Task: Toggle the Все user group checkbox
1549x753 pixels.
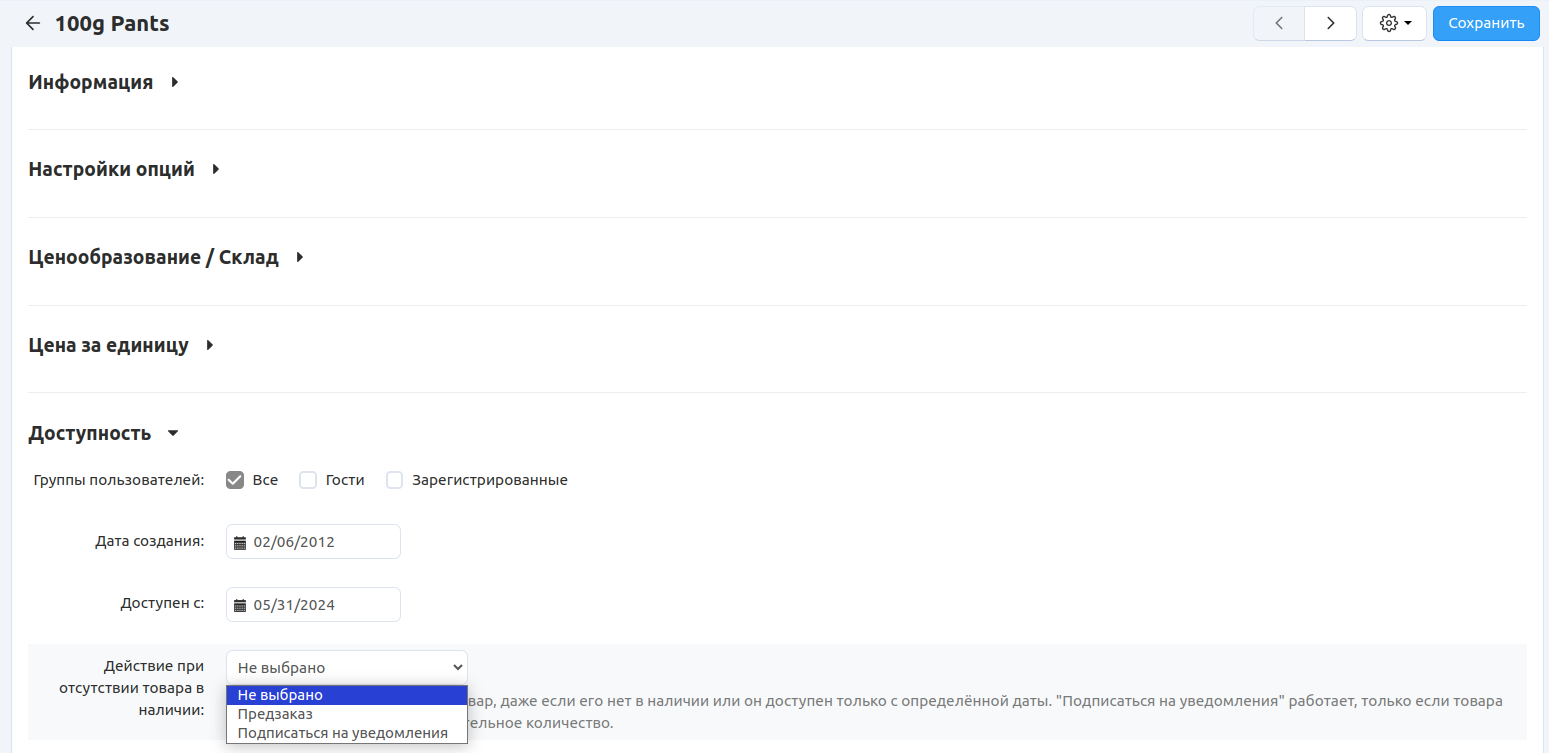Action: point(236,480)
